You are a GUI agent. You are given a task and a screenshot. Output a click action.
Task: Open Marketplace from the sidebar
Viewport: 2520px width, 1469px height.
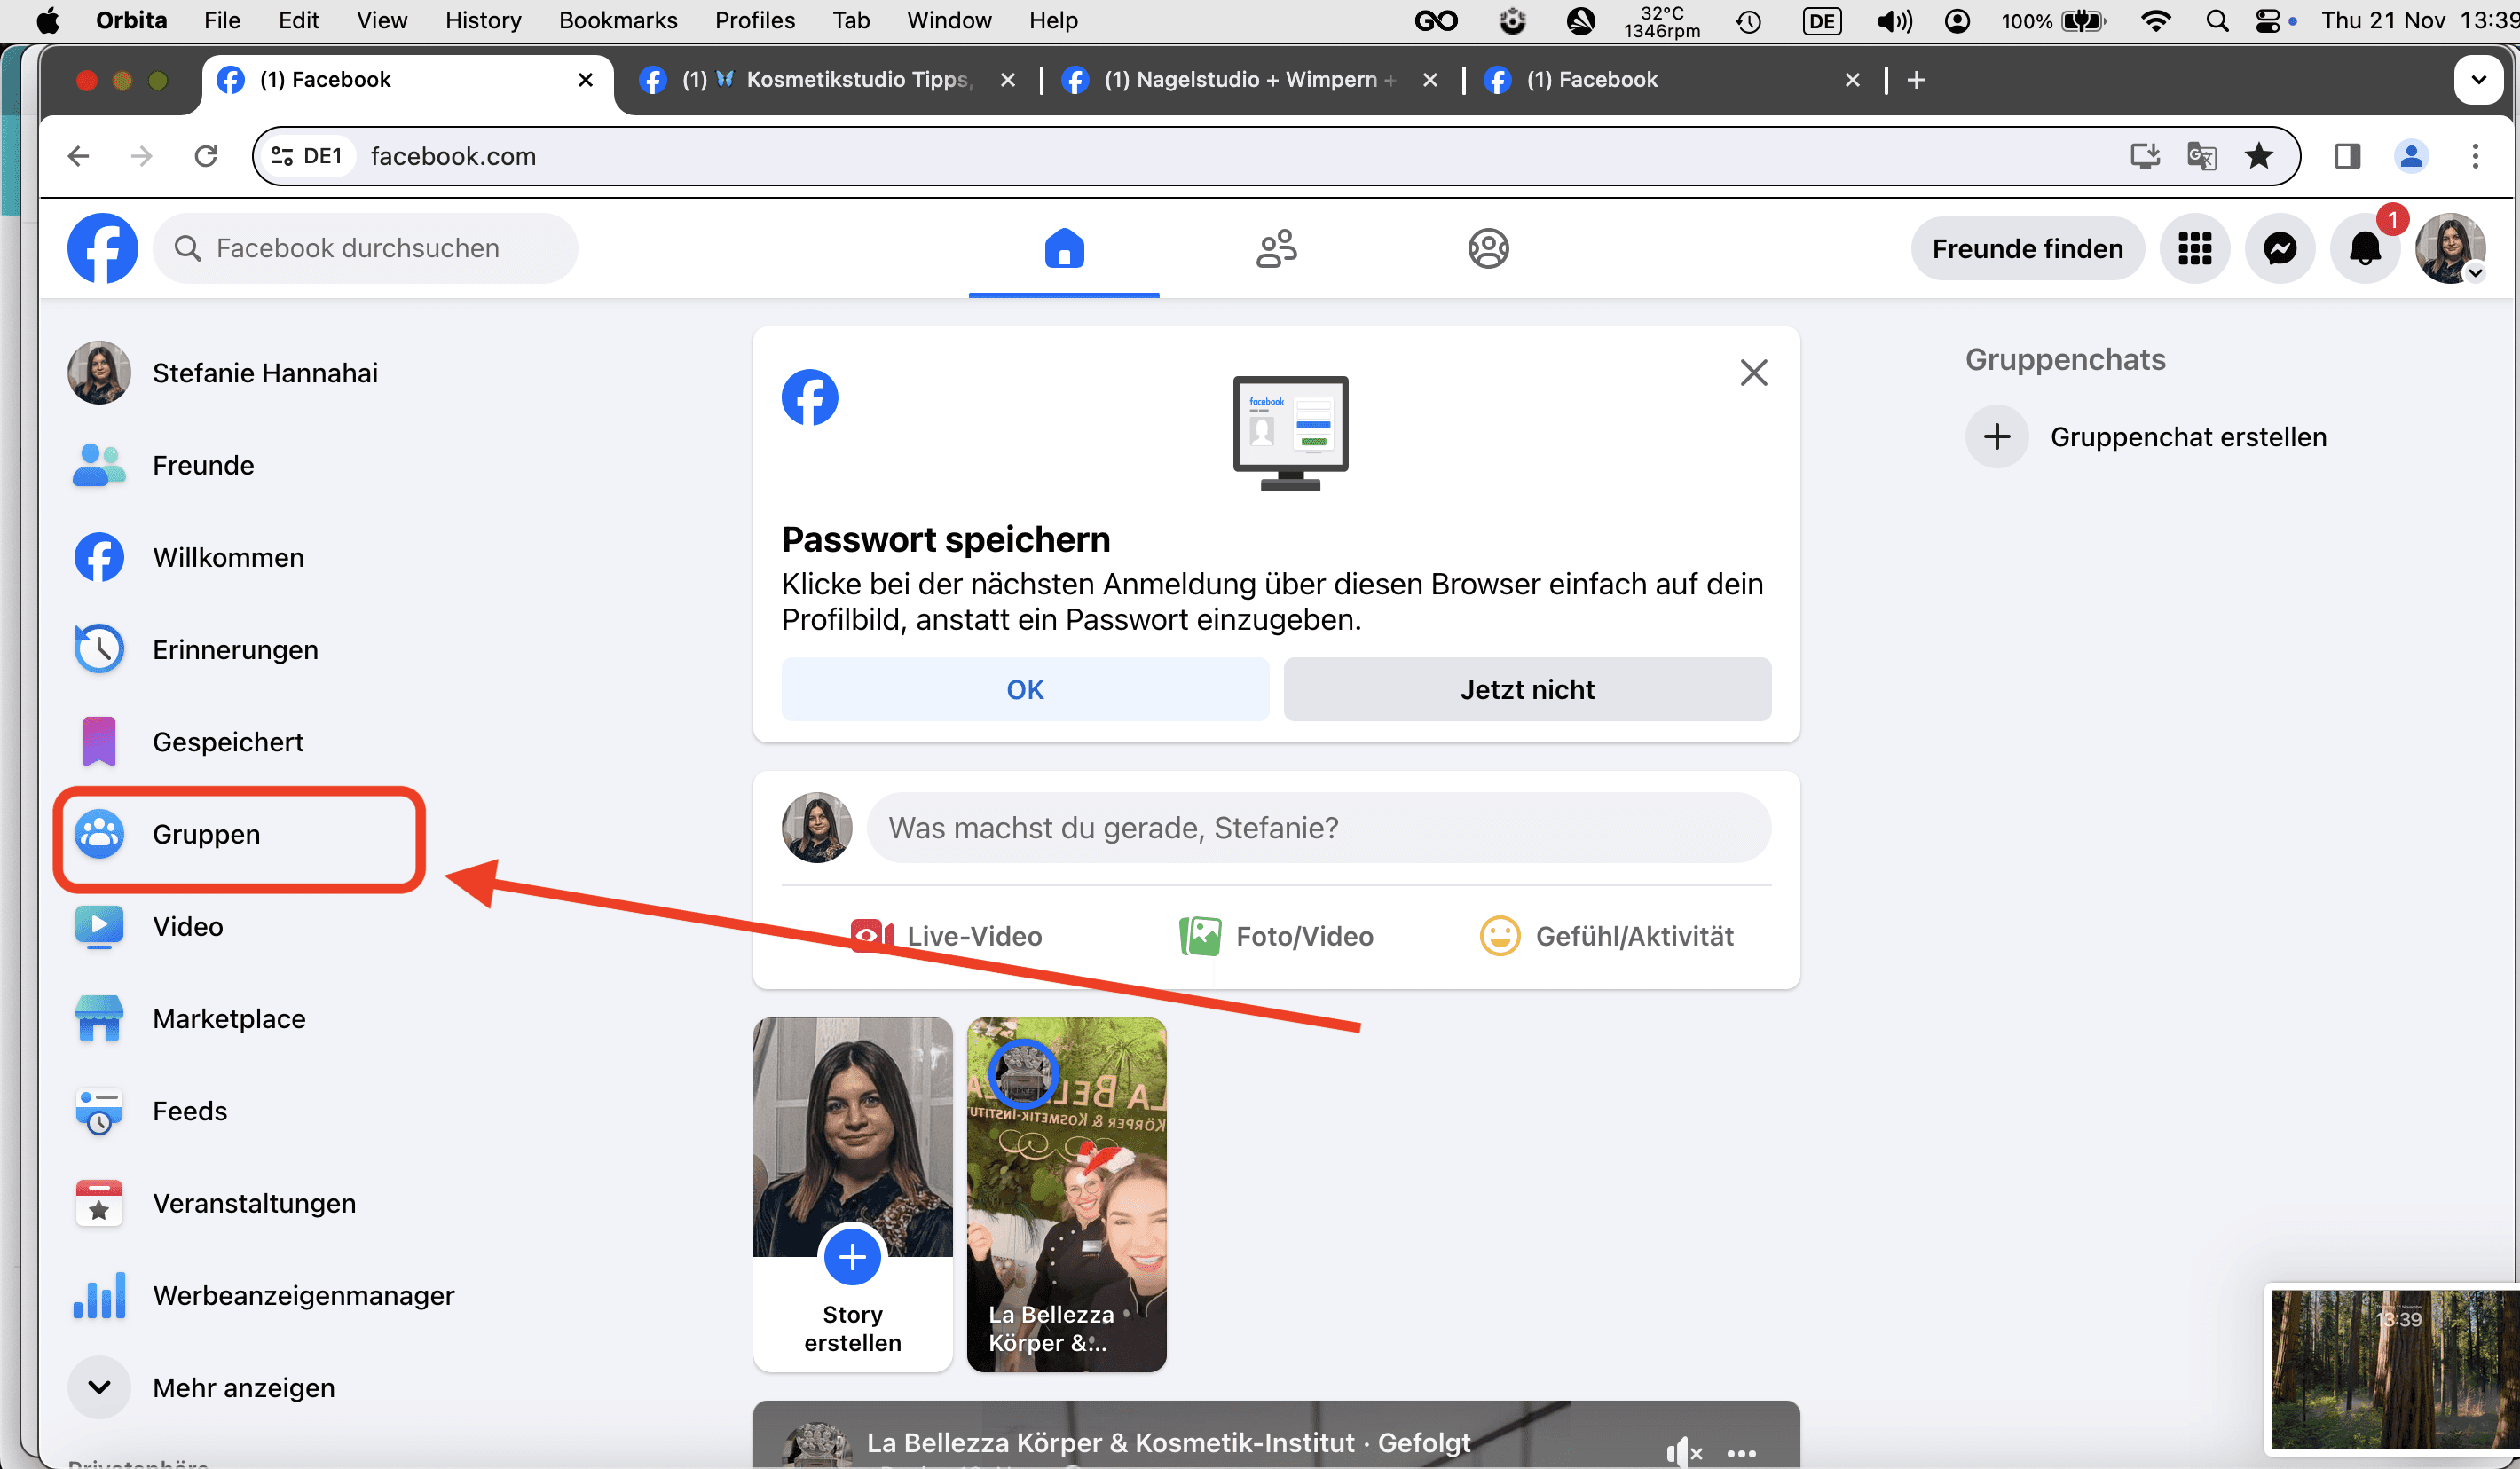point(228,1018)
